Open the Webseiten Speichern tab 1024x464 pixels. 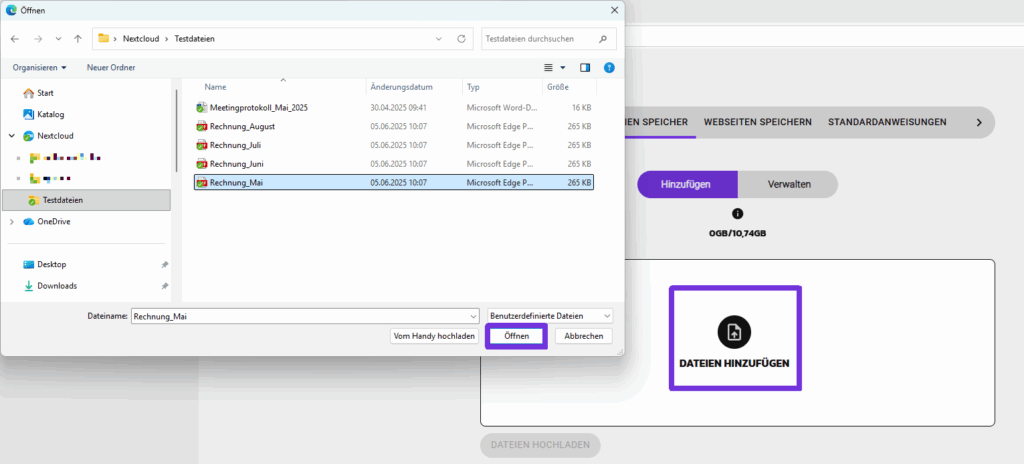(x=757, y=122)
